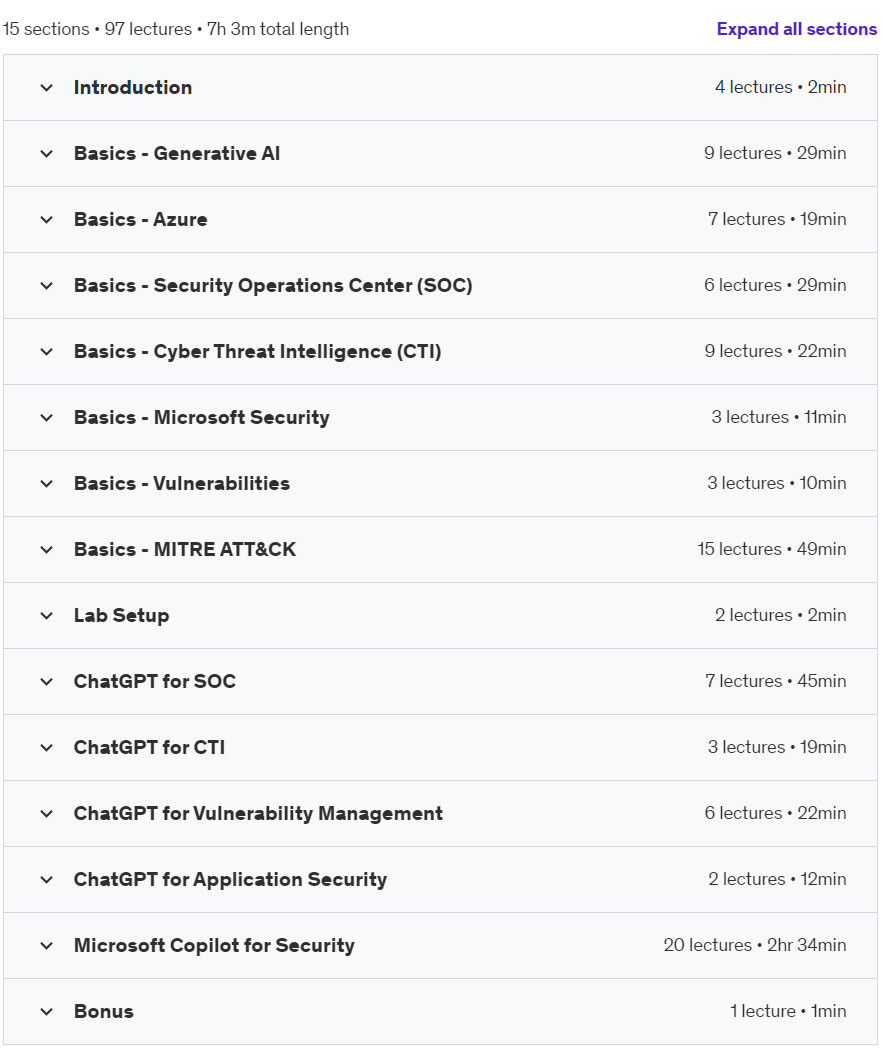Expand the Security Operations Center (SOC) chevron
The height and width of the screenshot is (1049, 882).
tap(46, 286)
